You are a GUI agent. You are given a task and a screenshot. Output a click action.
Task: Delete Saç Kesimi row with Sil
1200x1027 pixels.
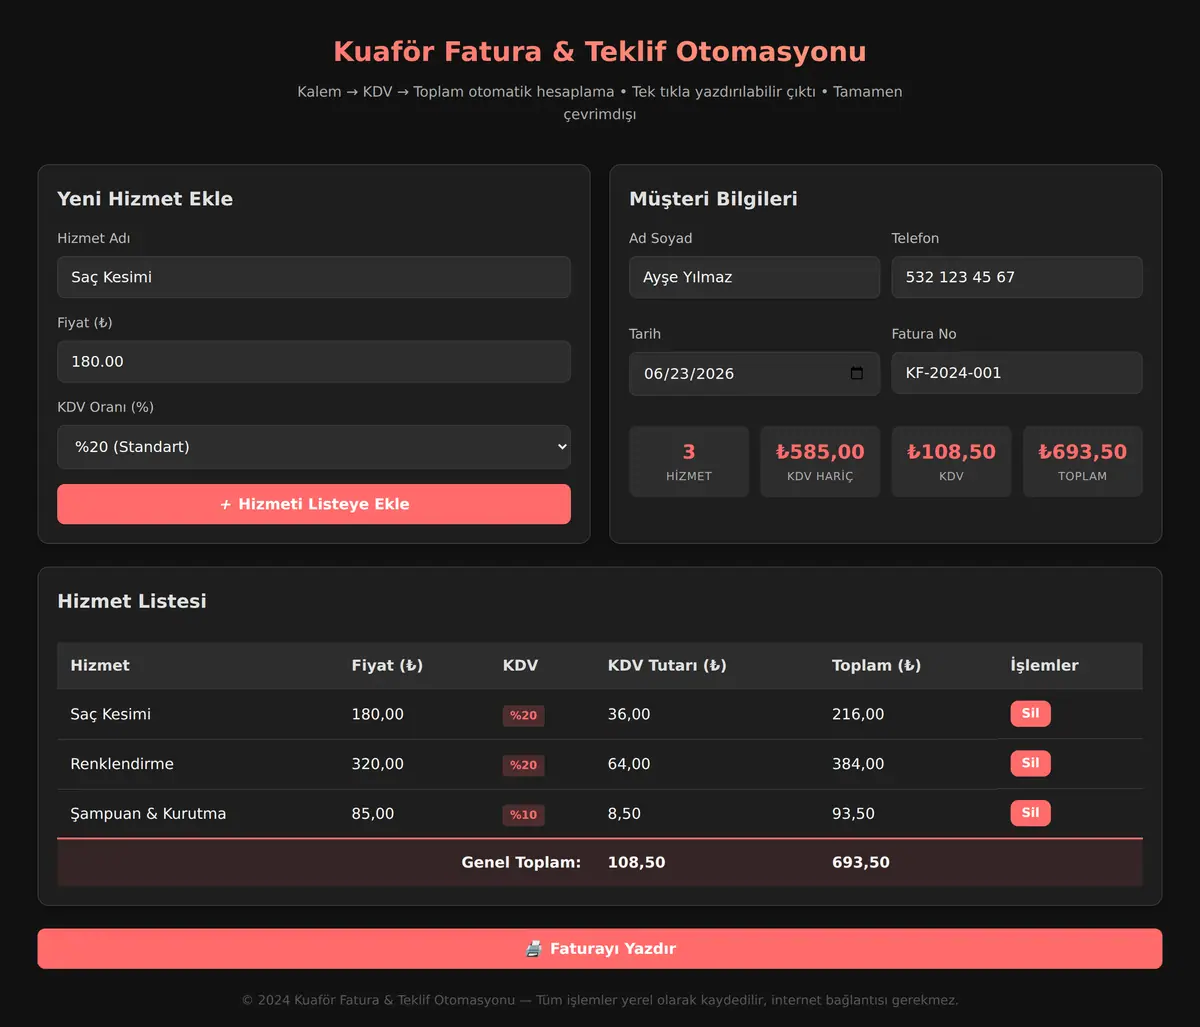click(x=1030, y=714)
